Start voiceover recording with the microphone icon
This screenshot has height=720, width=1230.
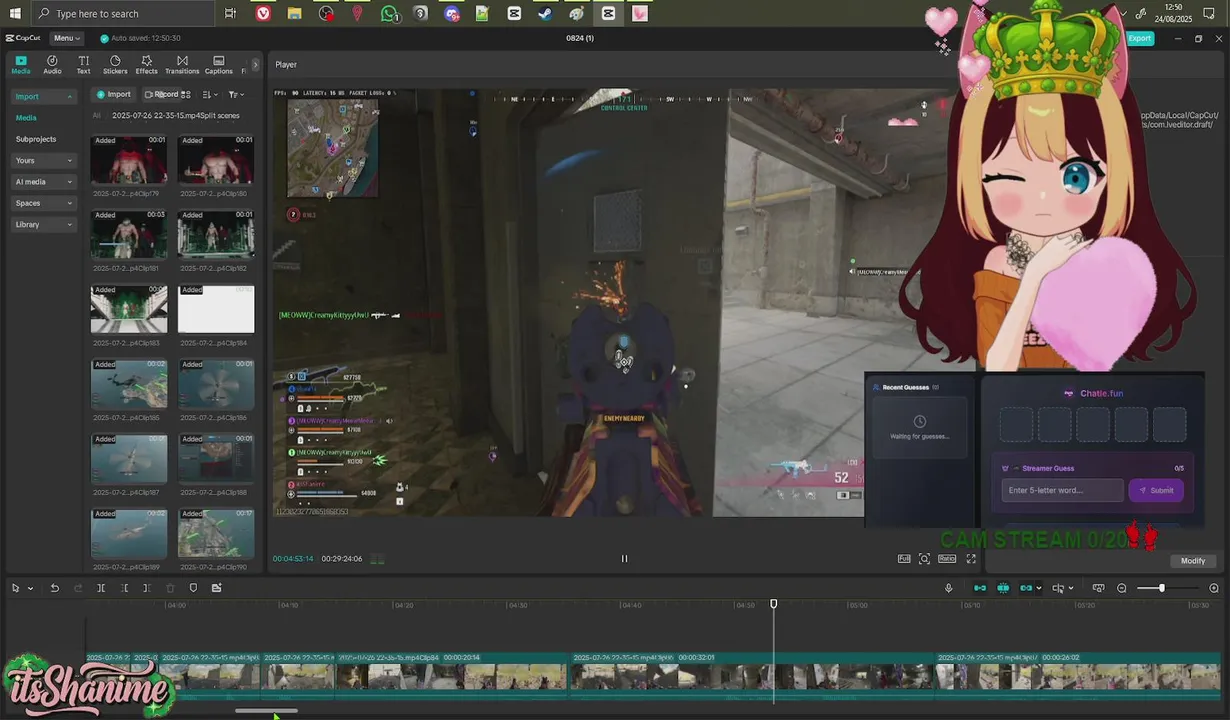click(x=948, y=588)
